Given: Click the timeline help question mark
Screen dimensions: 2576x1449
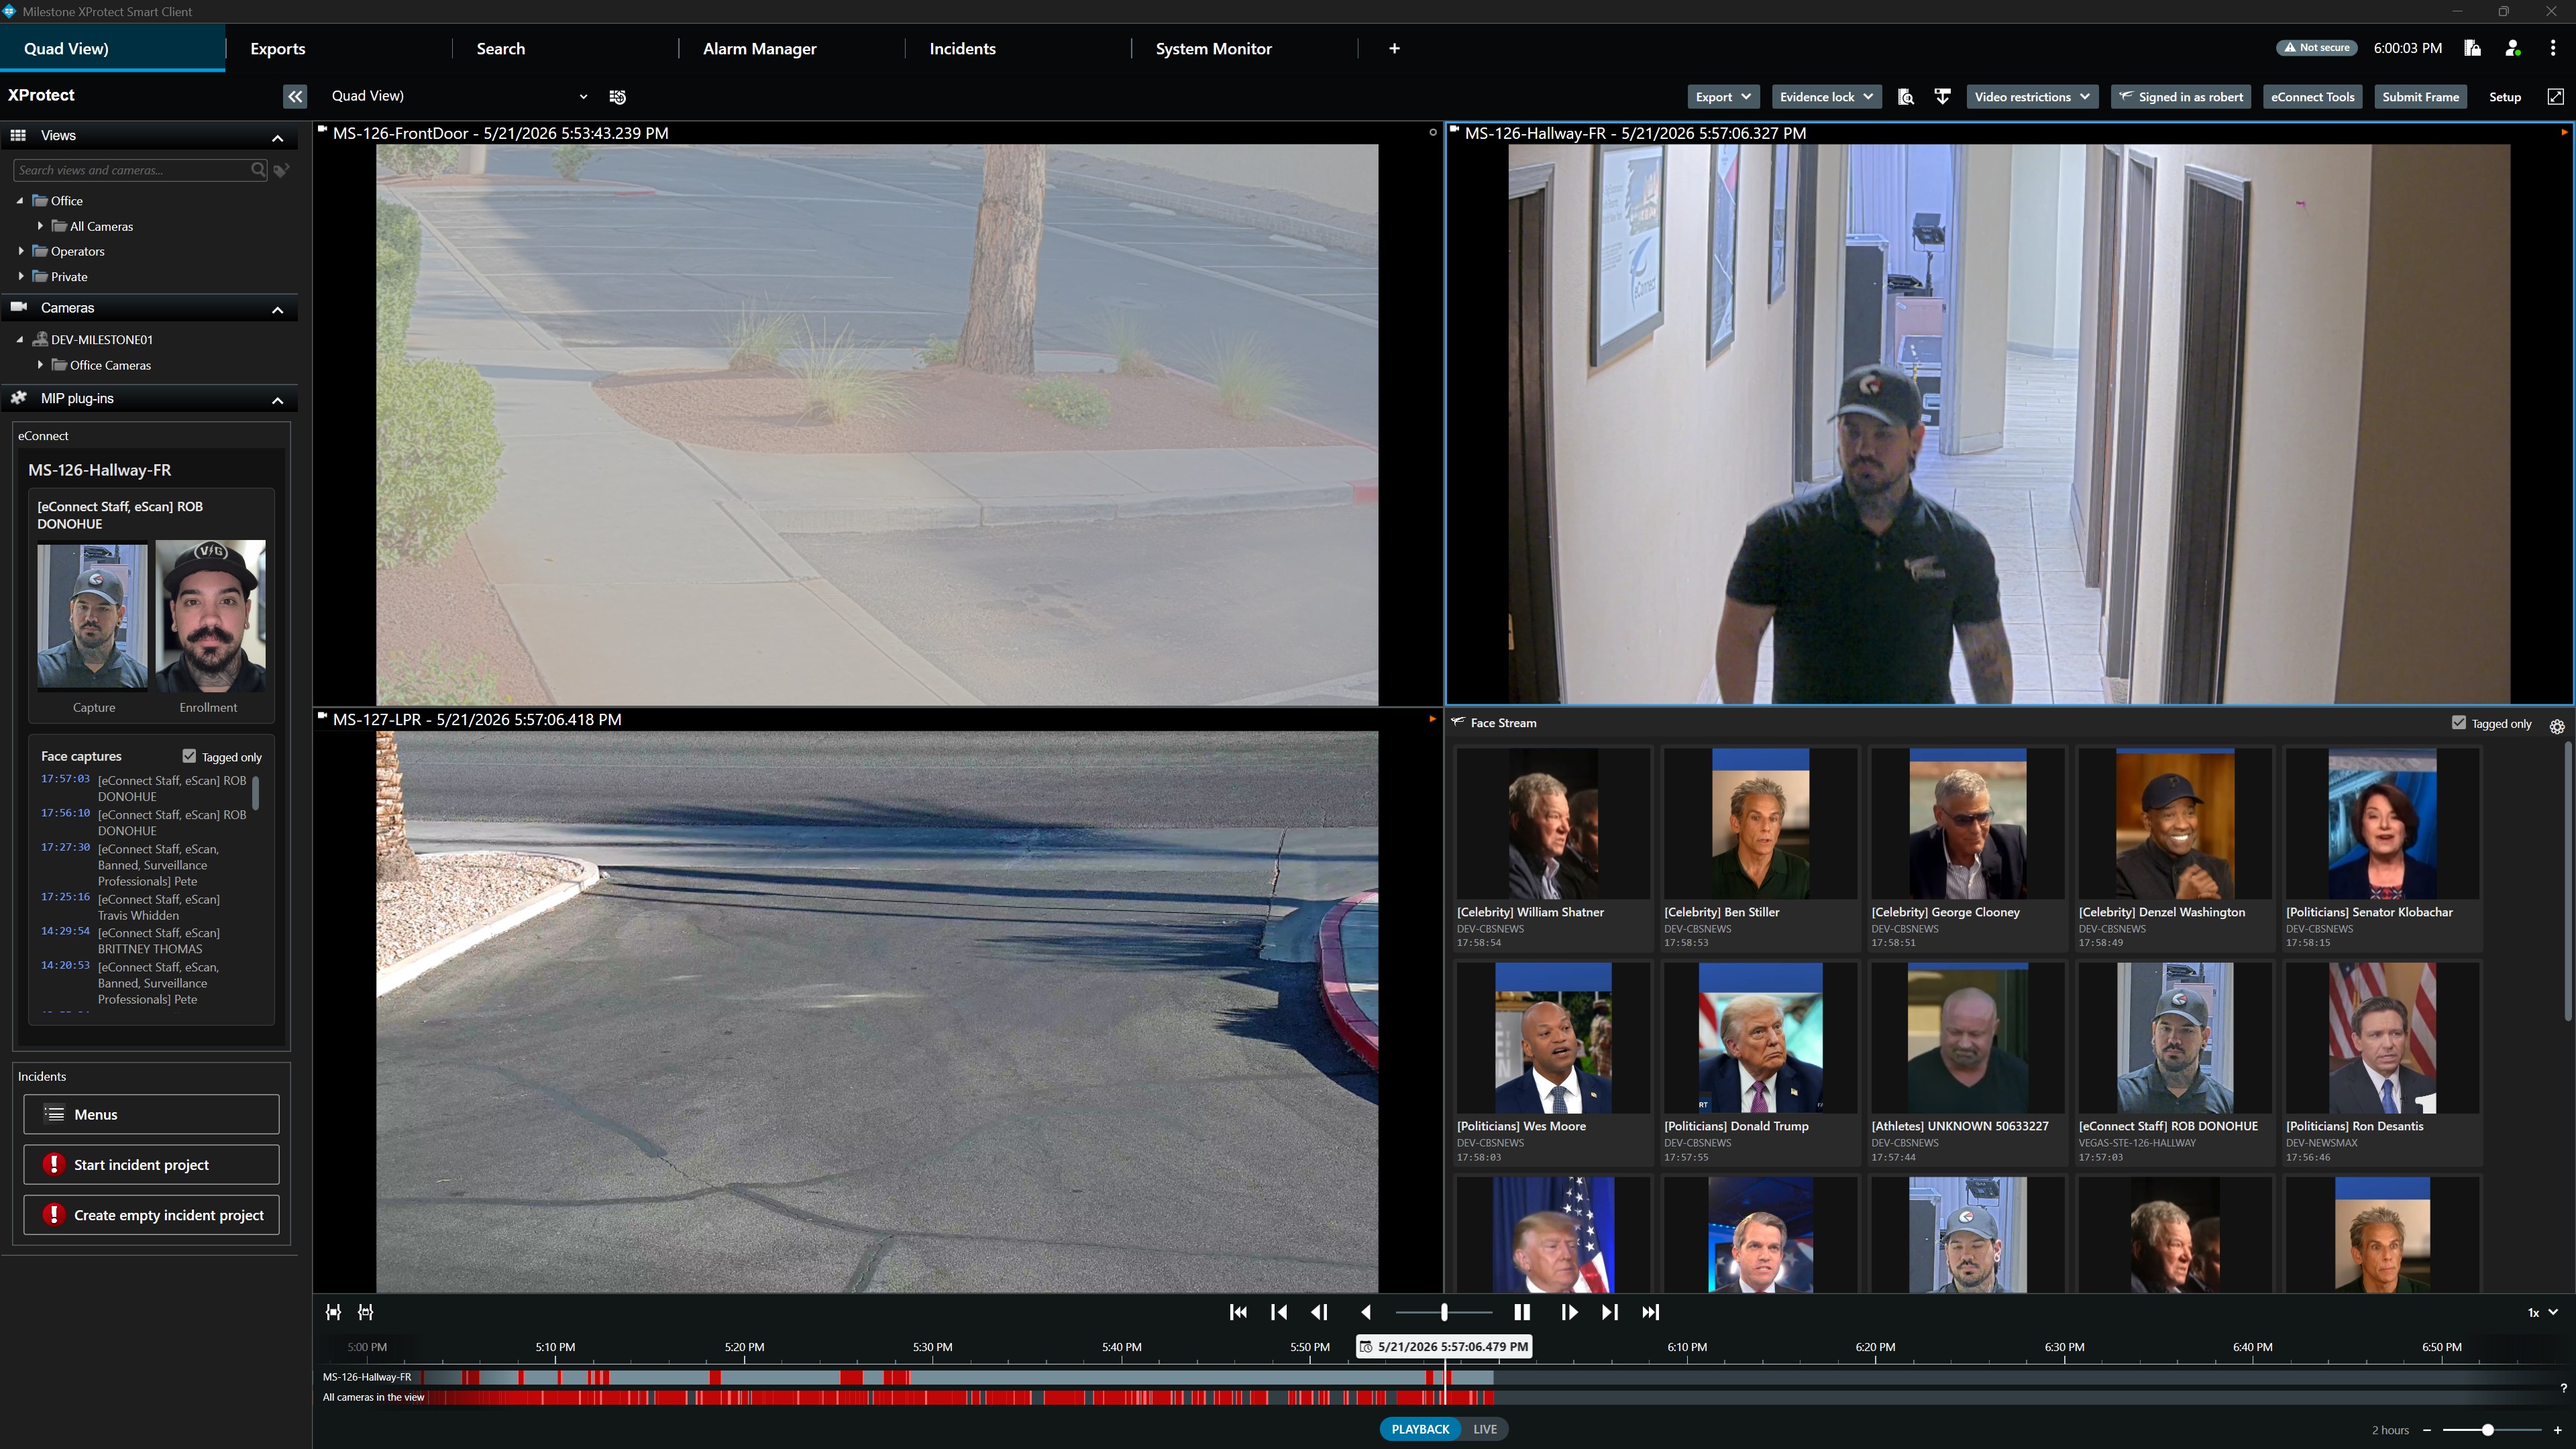Looking at the screenshot, I should (x=2564, y=1388).
